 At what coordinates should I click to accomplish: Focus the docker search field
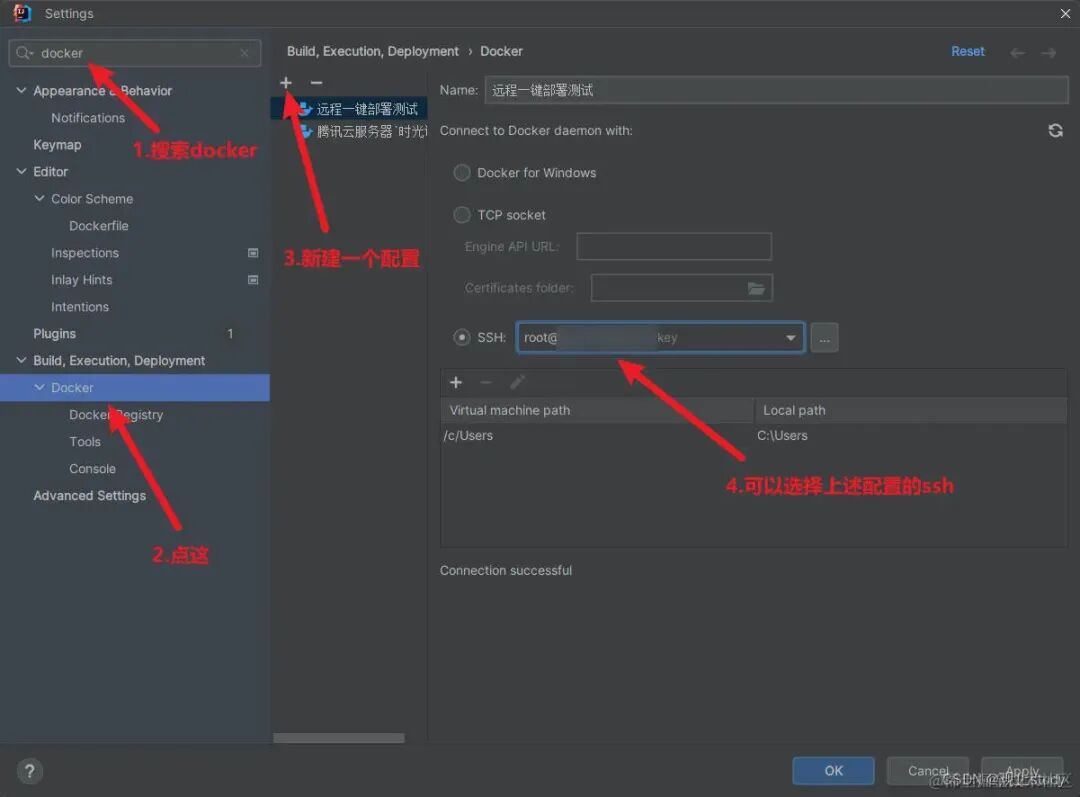pyautogui.click(x=135, y=53)
